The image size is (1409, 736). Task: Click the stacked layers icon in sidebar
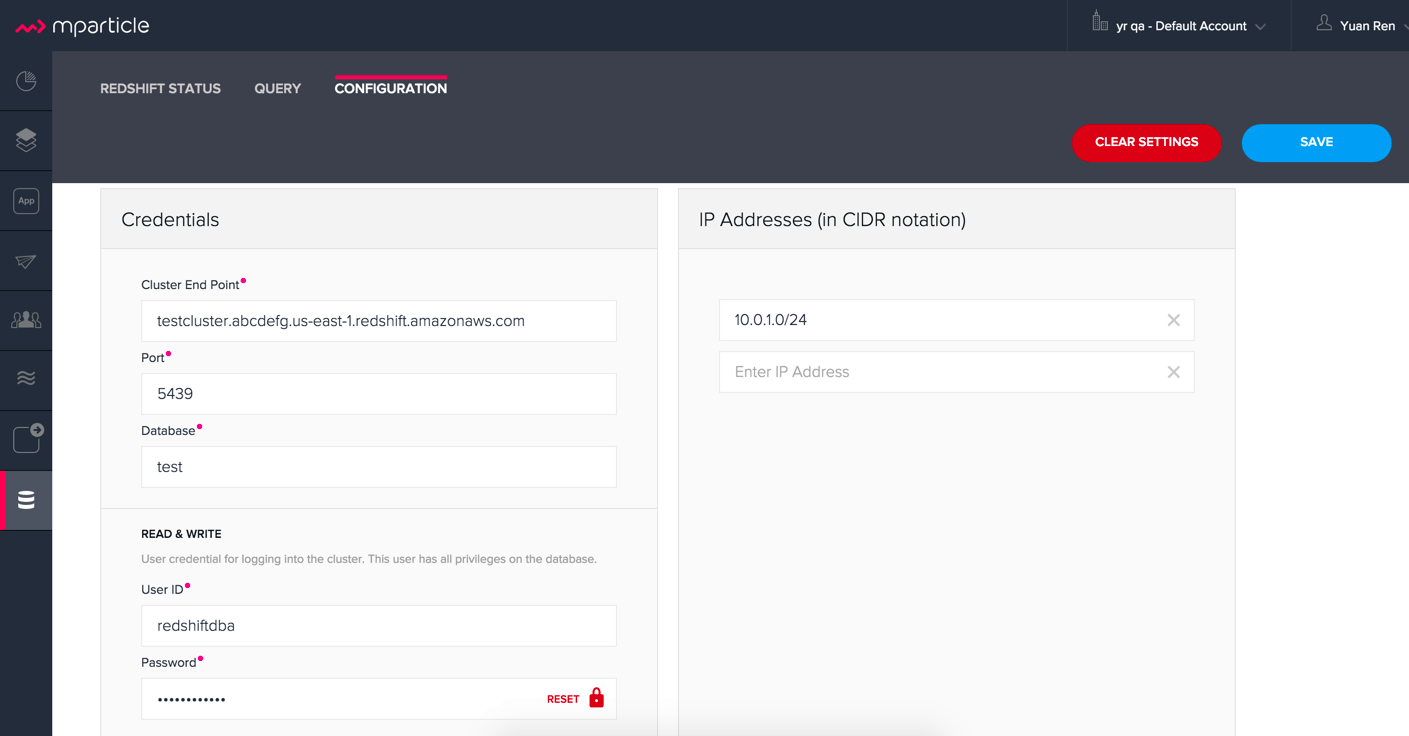tap(26, 140)
